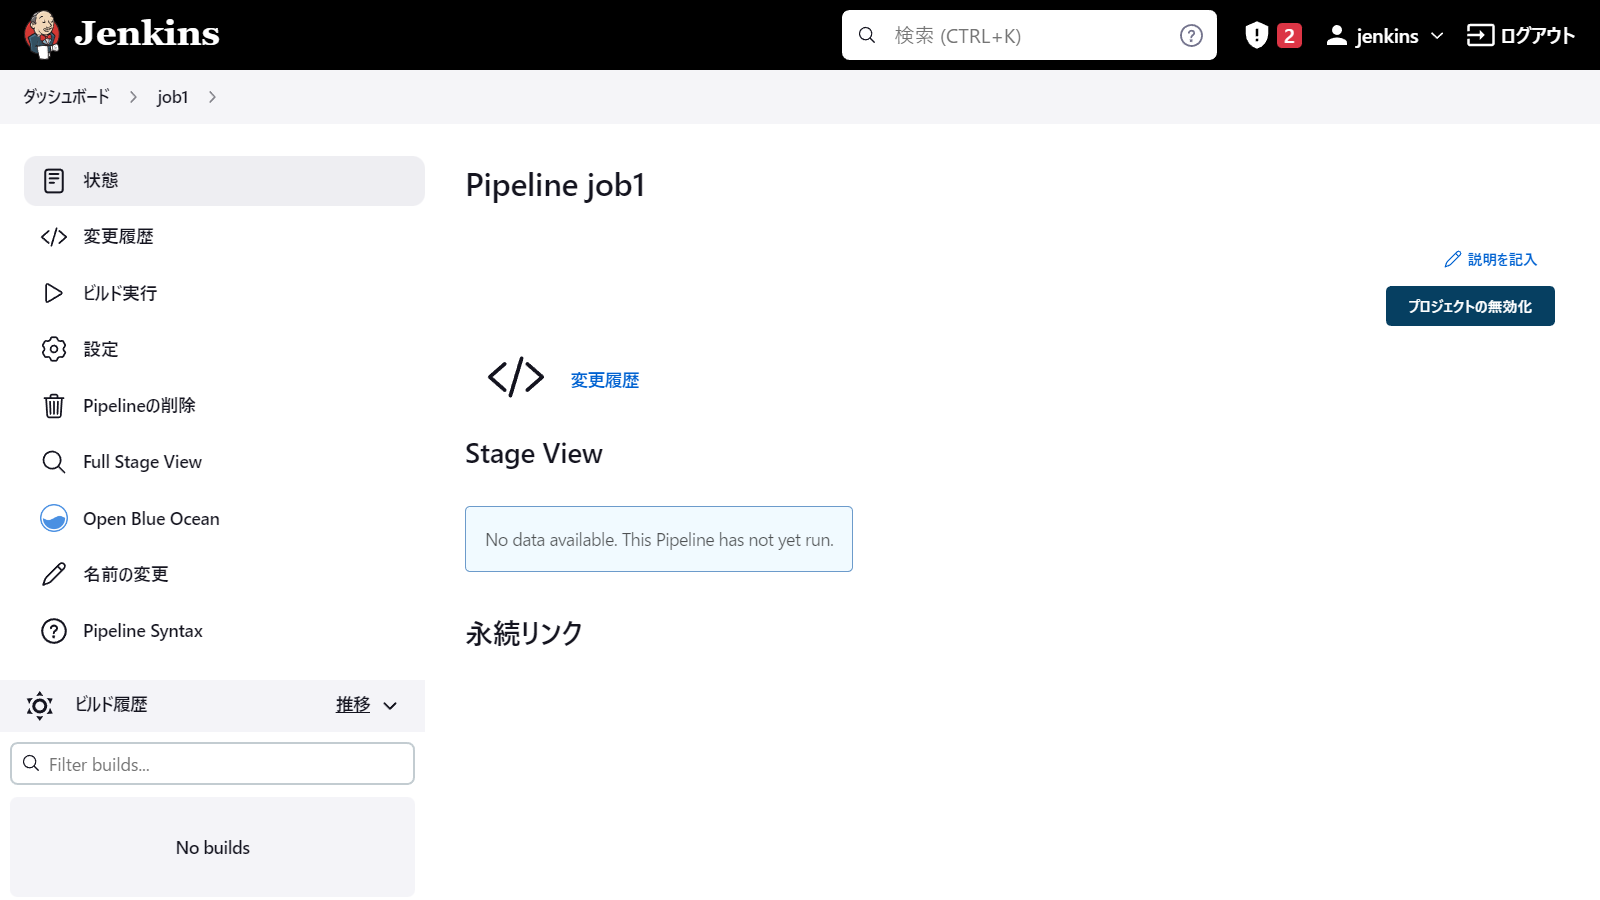Viewport: 1600px width, 900px height.
Task: Click the Pipeline delete trash icon
Action: [54, 406]
